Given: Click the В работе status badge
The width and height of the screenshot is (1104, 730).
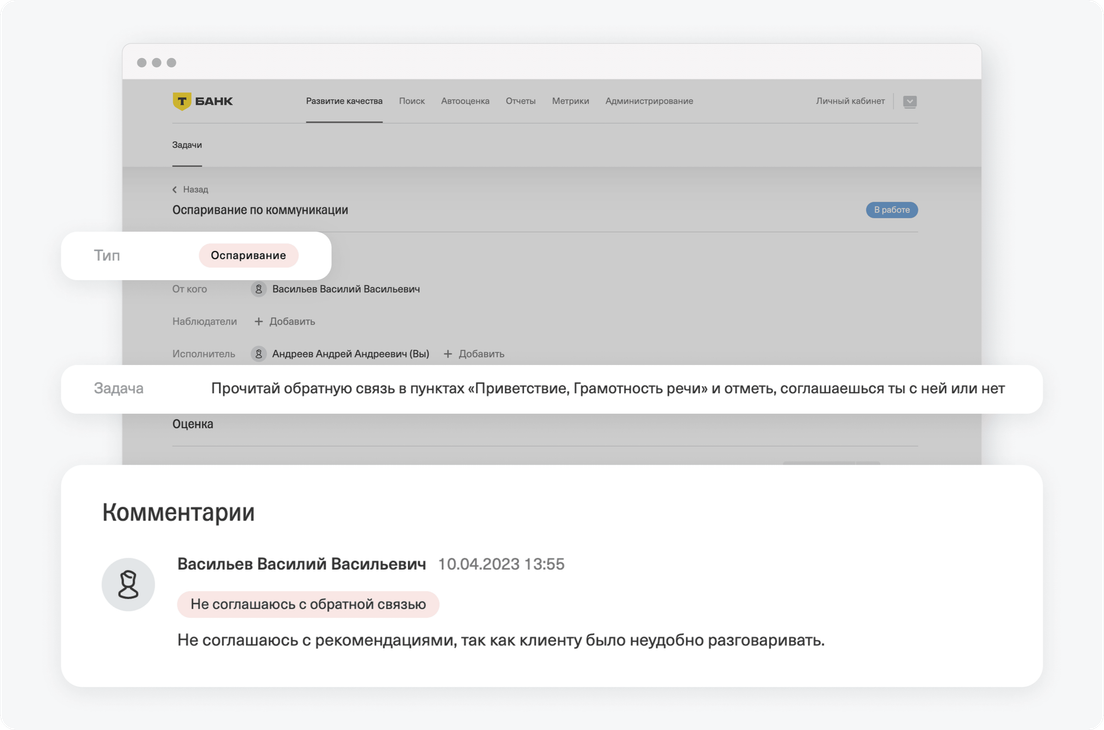Looking at the screenshot, I should click(891, 210).
